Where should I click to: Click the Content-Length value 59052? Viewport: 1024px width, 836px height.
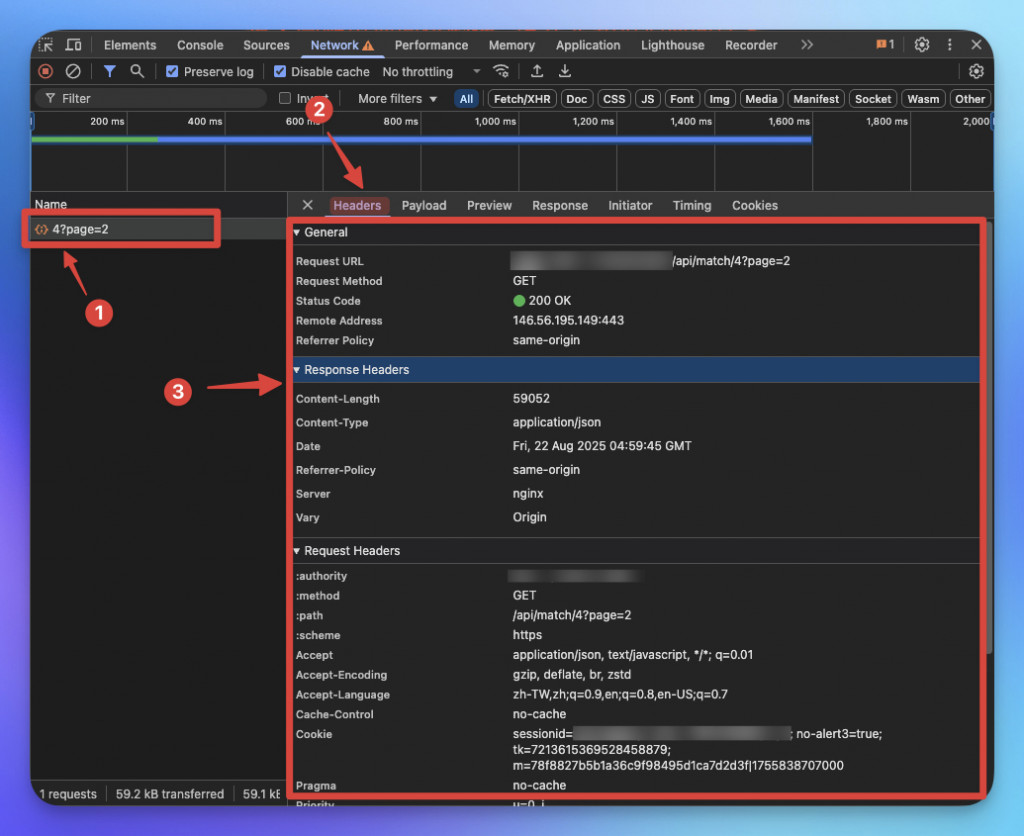point(531,398)
